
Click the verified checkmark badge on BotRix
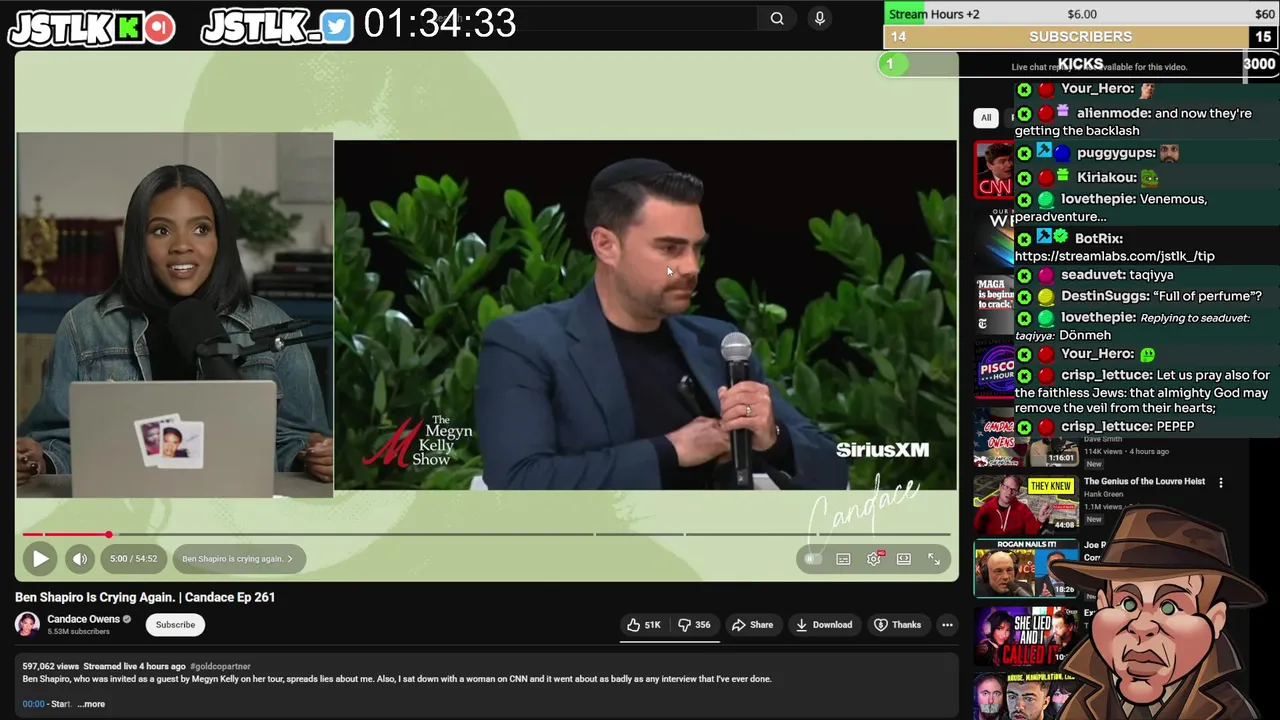point(1061,238)
